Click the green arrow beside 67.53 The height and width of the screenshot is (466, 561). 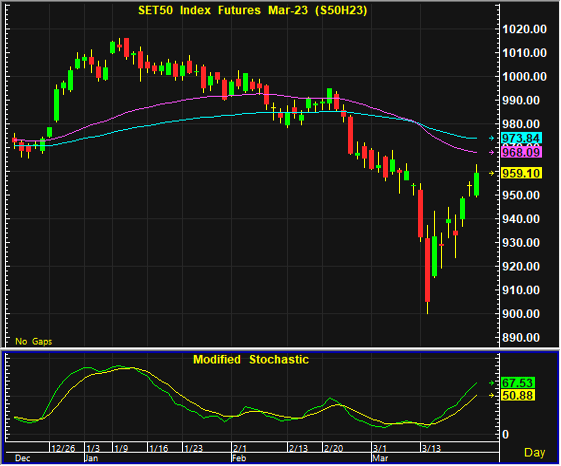coord(492,383)
